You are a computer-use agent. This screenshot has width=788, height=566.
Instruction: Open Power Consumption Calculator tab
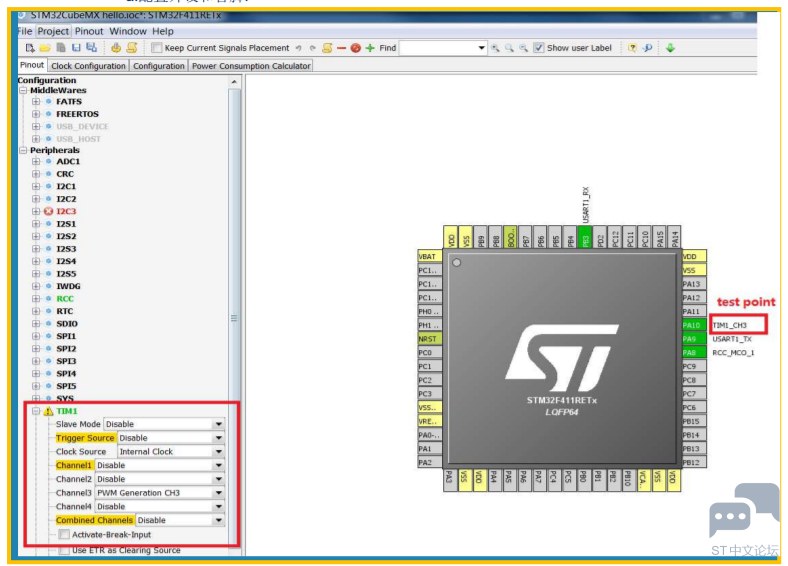point(251,66)
